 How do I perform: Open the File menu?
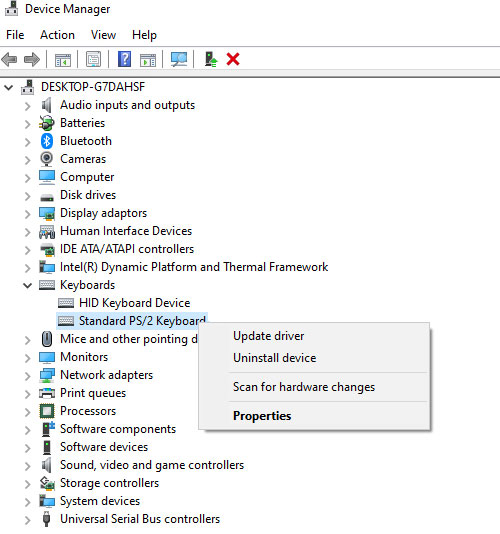tap(15, 35)
